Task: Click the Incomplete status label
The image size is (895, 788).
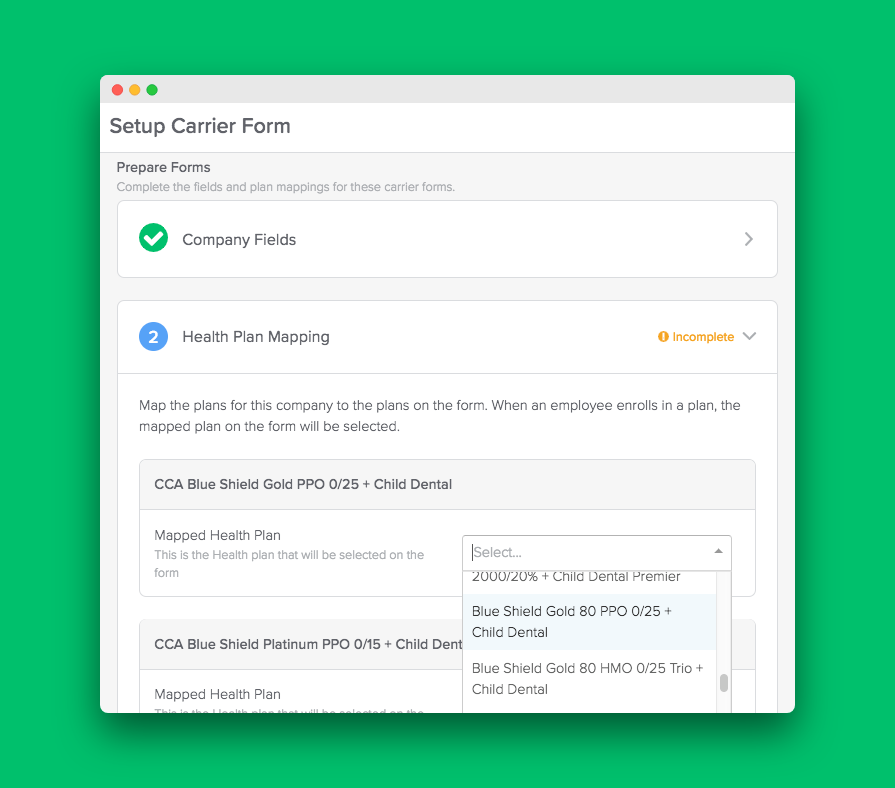Action: pyautogui.click(x=703, y=337)
